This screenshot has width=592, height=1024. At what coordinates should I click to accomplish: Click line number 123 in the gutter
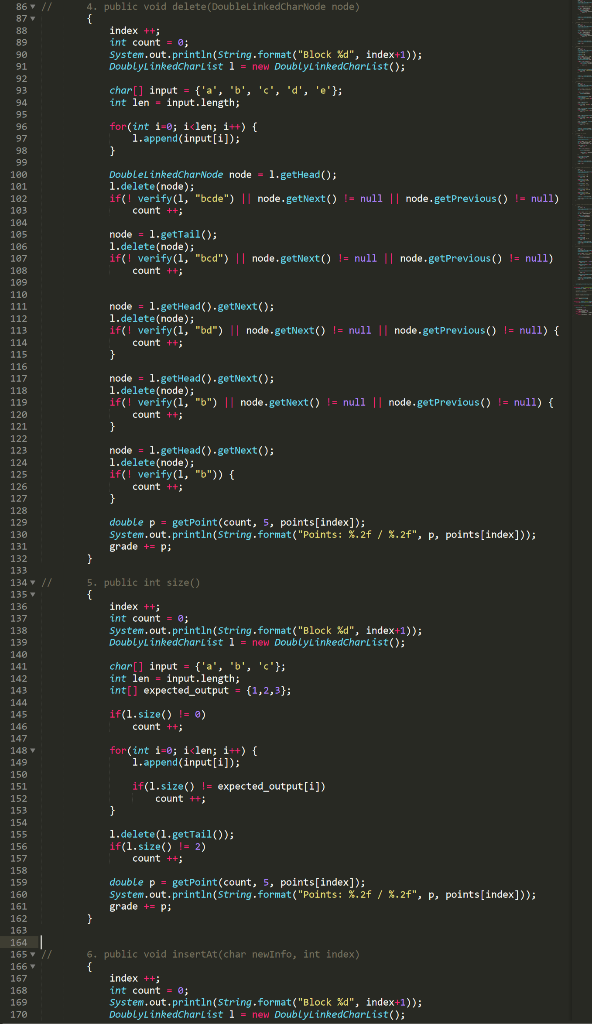point(19,451)
